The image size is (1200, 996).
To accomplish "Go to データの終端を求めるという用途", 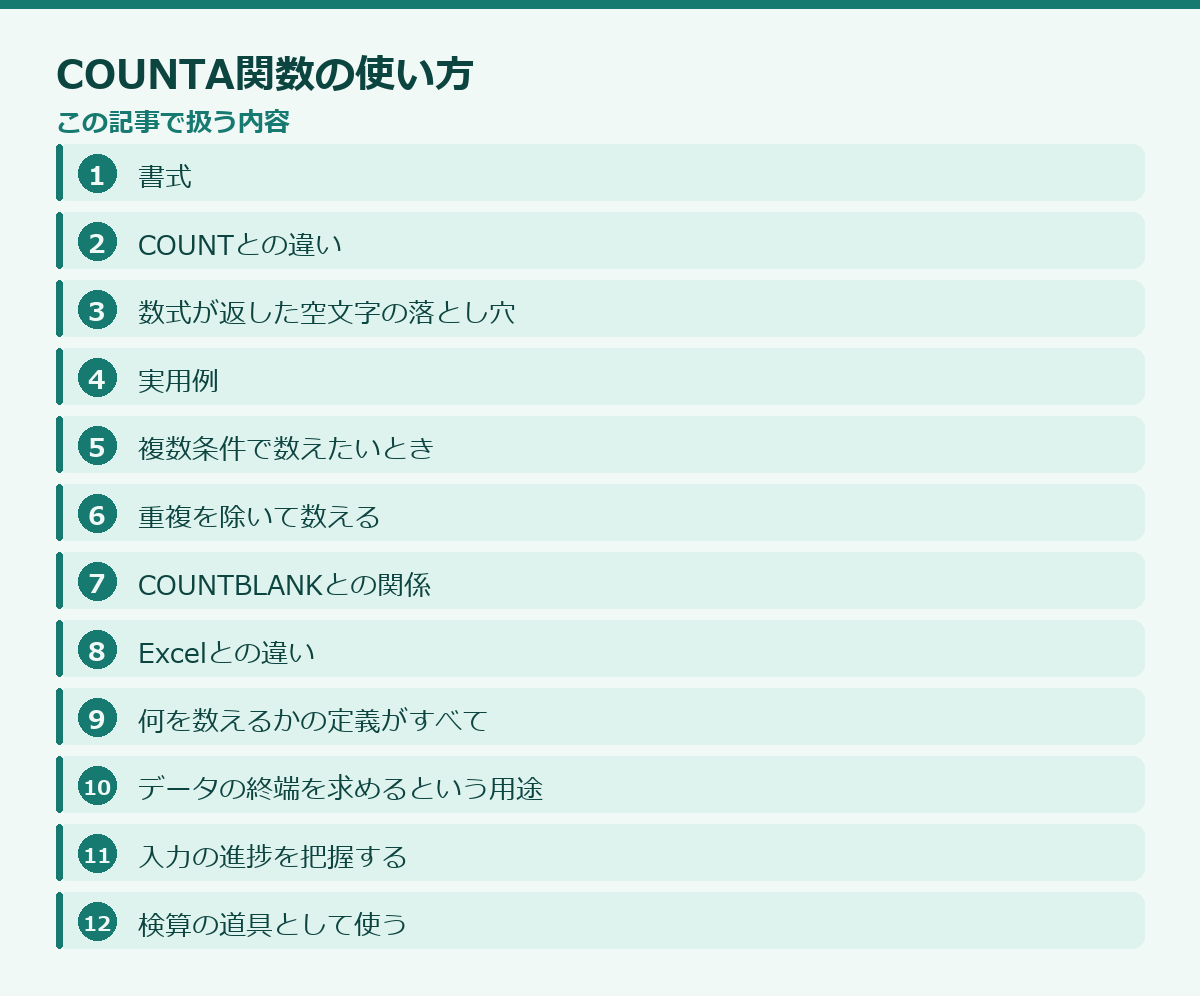I will 600,785.
